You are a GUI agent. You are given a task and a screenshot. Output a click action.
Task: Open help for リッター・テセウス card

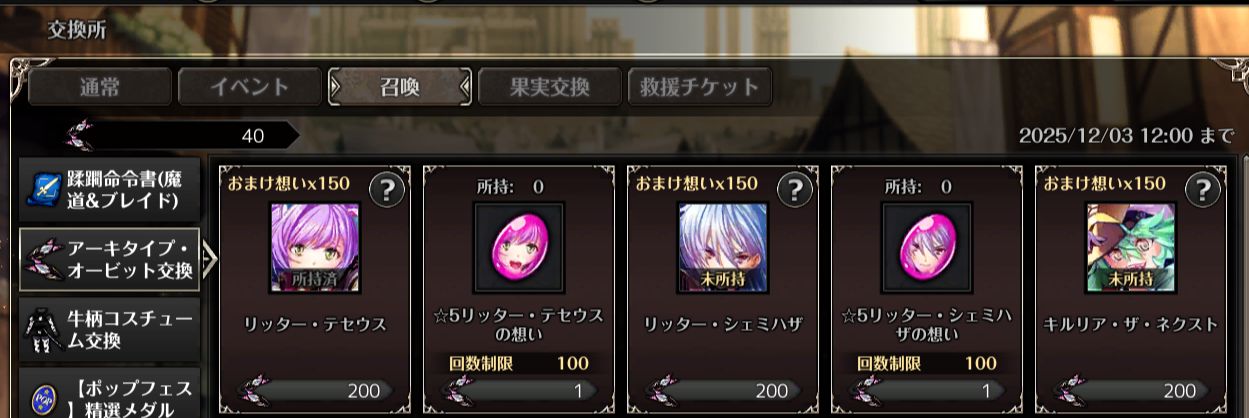pyautogui.click(x=387, y=188)
